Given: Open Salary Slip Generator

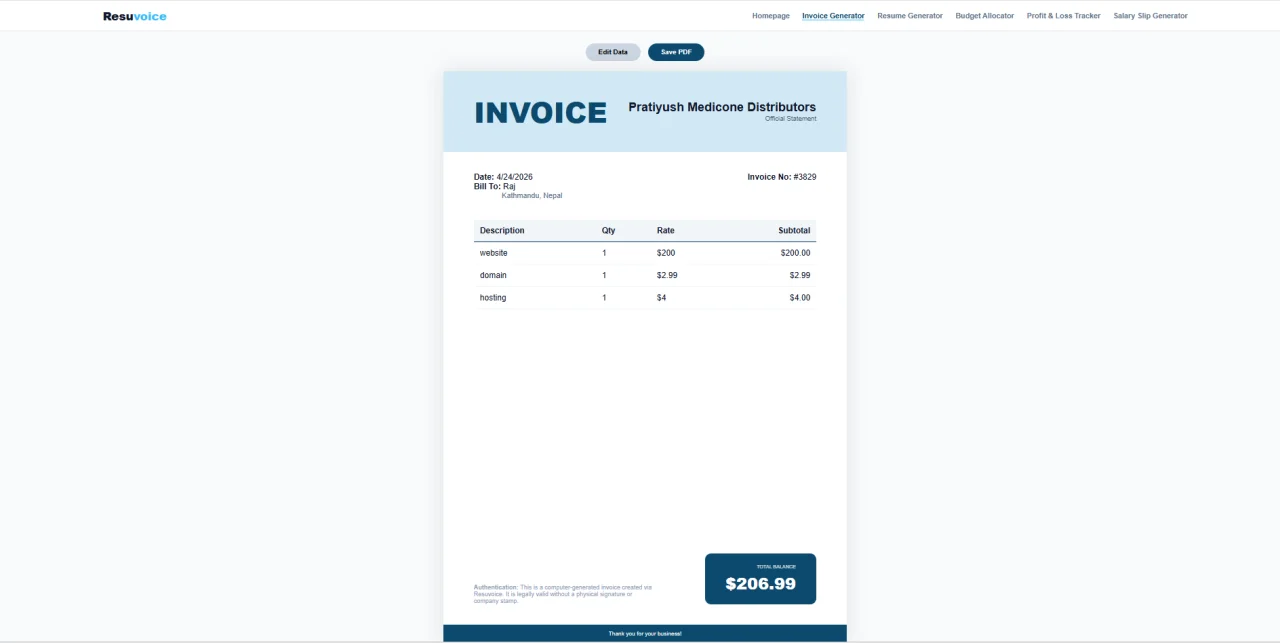Looking at the screenshot, I should click(1151, 16).
